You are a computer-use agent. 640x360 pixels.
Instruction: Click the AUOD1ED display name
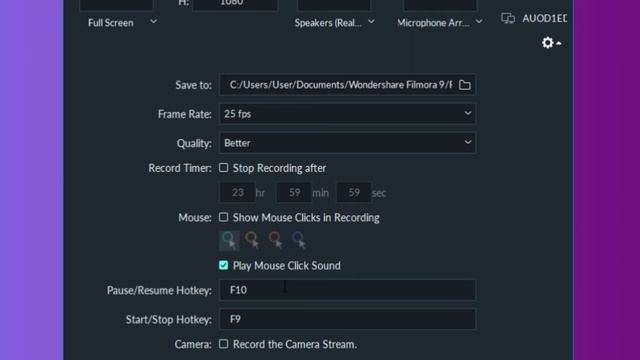pos(544,18)
